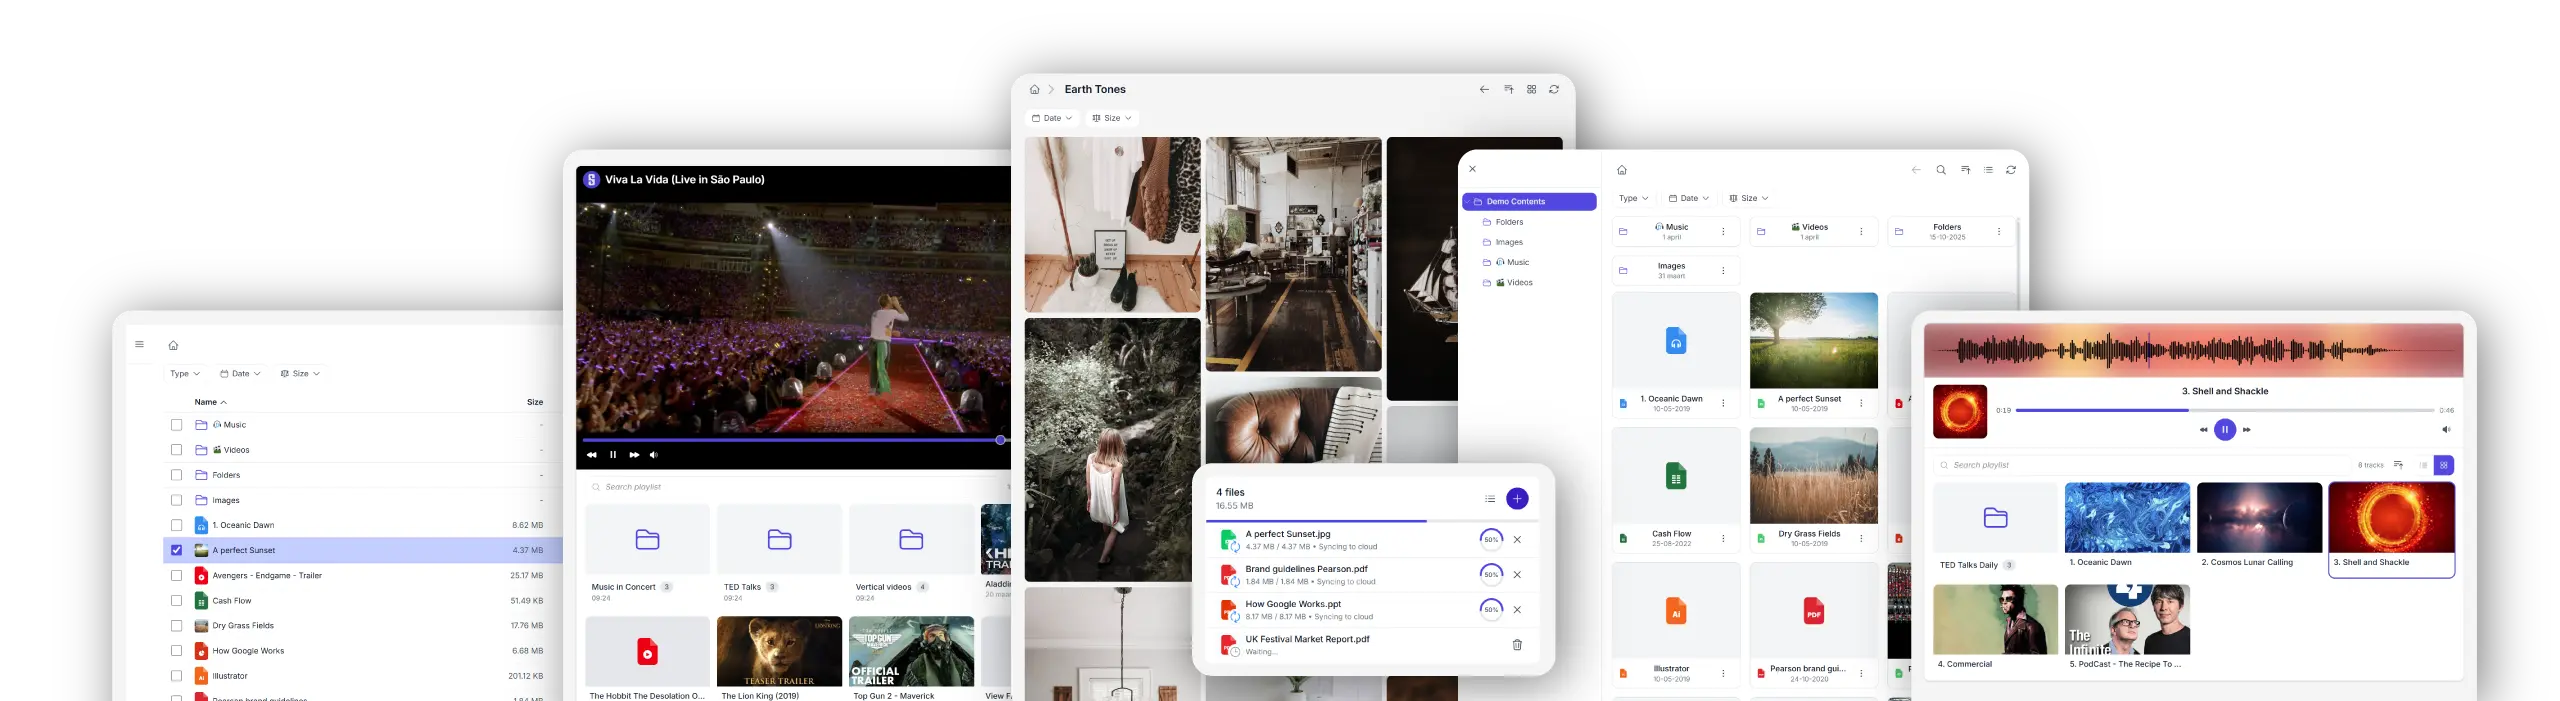Click the home icon beside the Earth Tones breadcrumb
Image resolution: width=2560 pixels, height=701 pixels.
pyautogui.click(x=1035, y=89)
